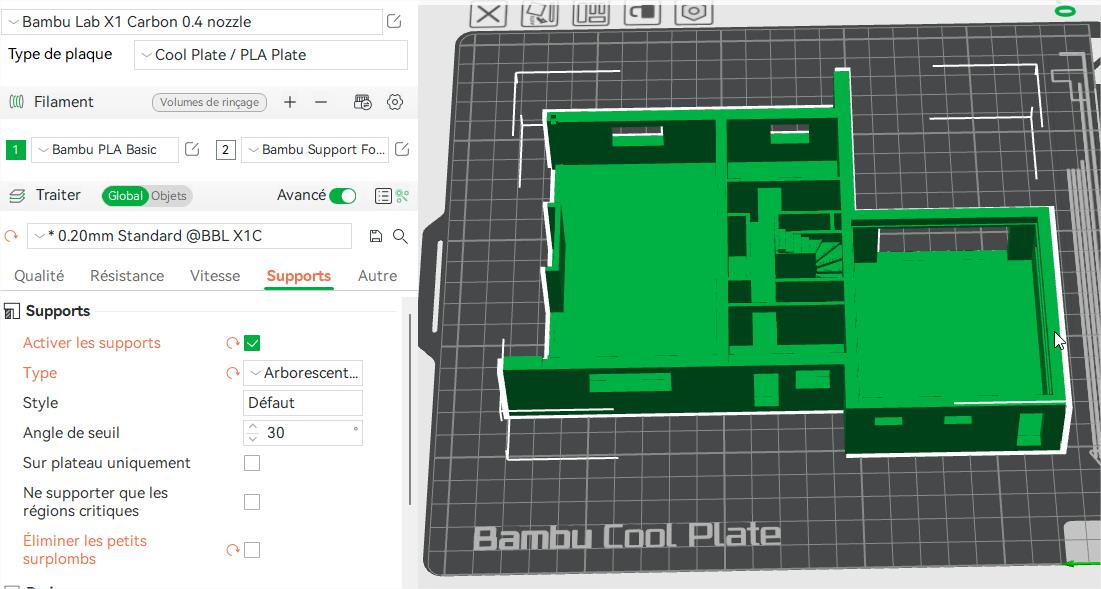
Task: Click the X icon above the plate
Action: 488,14
